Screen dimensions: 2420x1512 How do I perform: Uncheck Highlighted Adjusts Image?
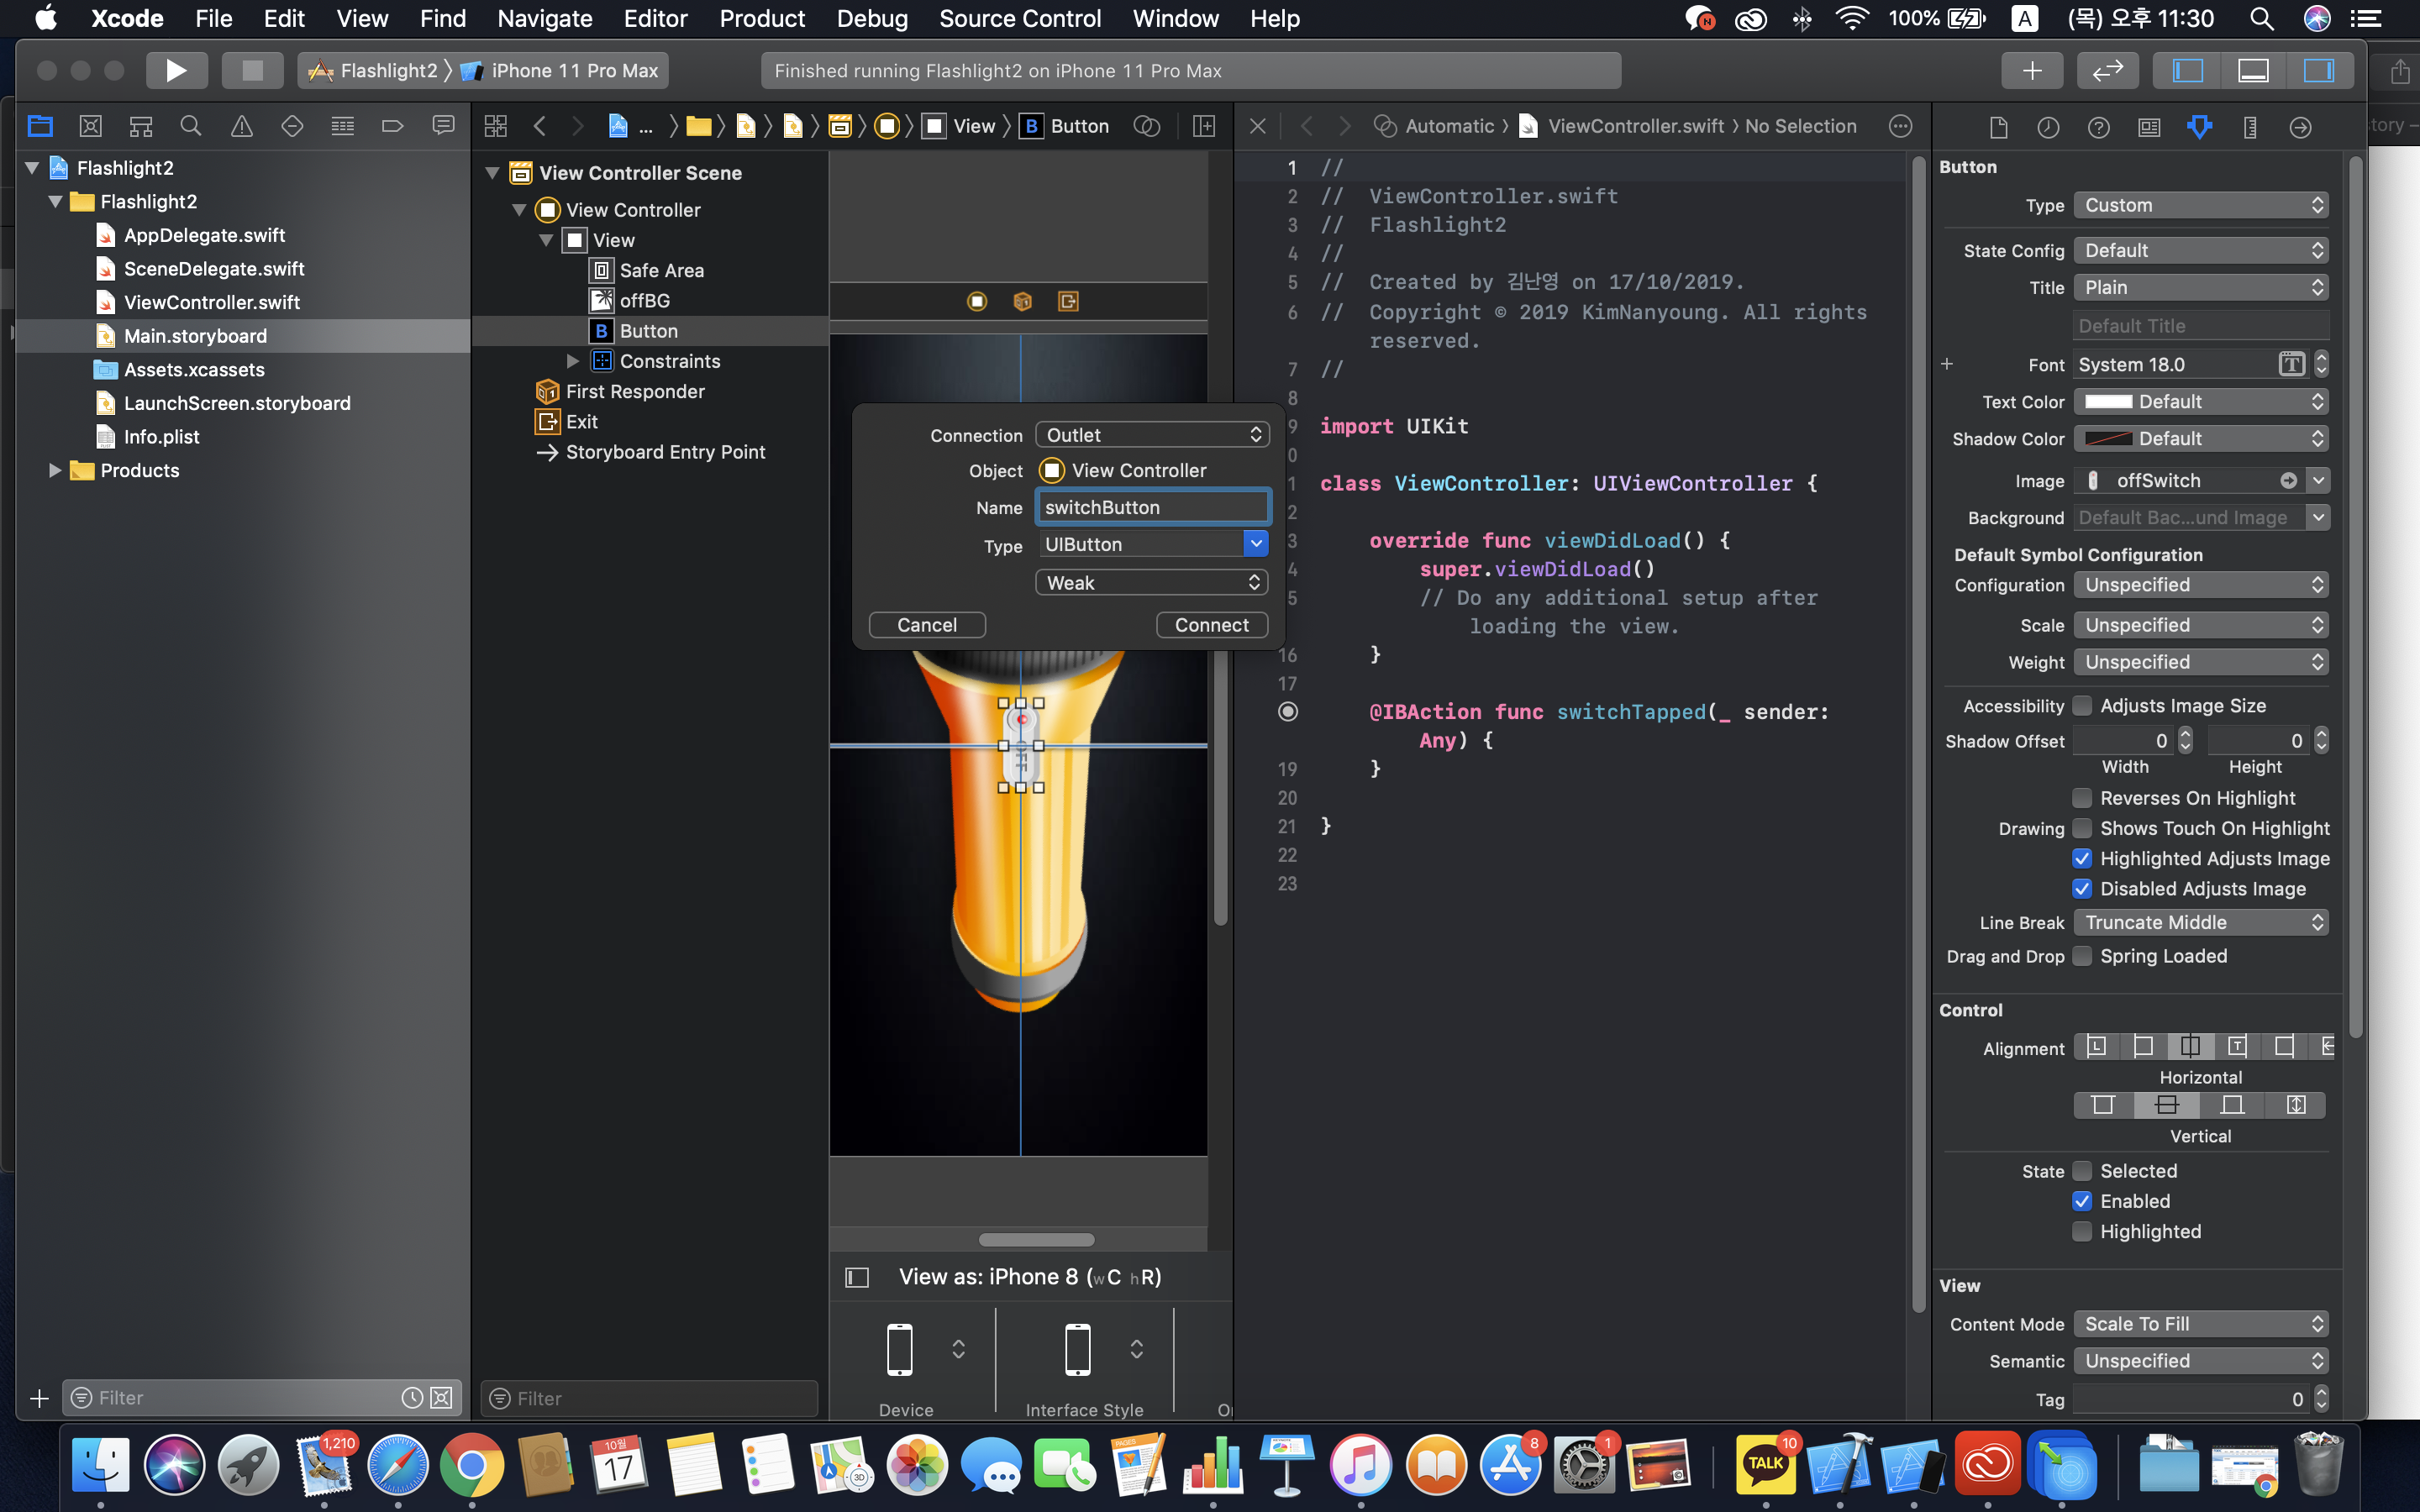2082,858
